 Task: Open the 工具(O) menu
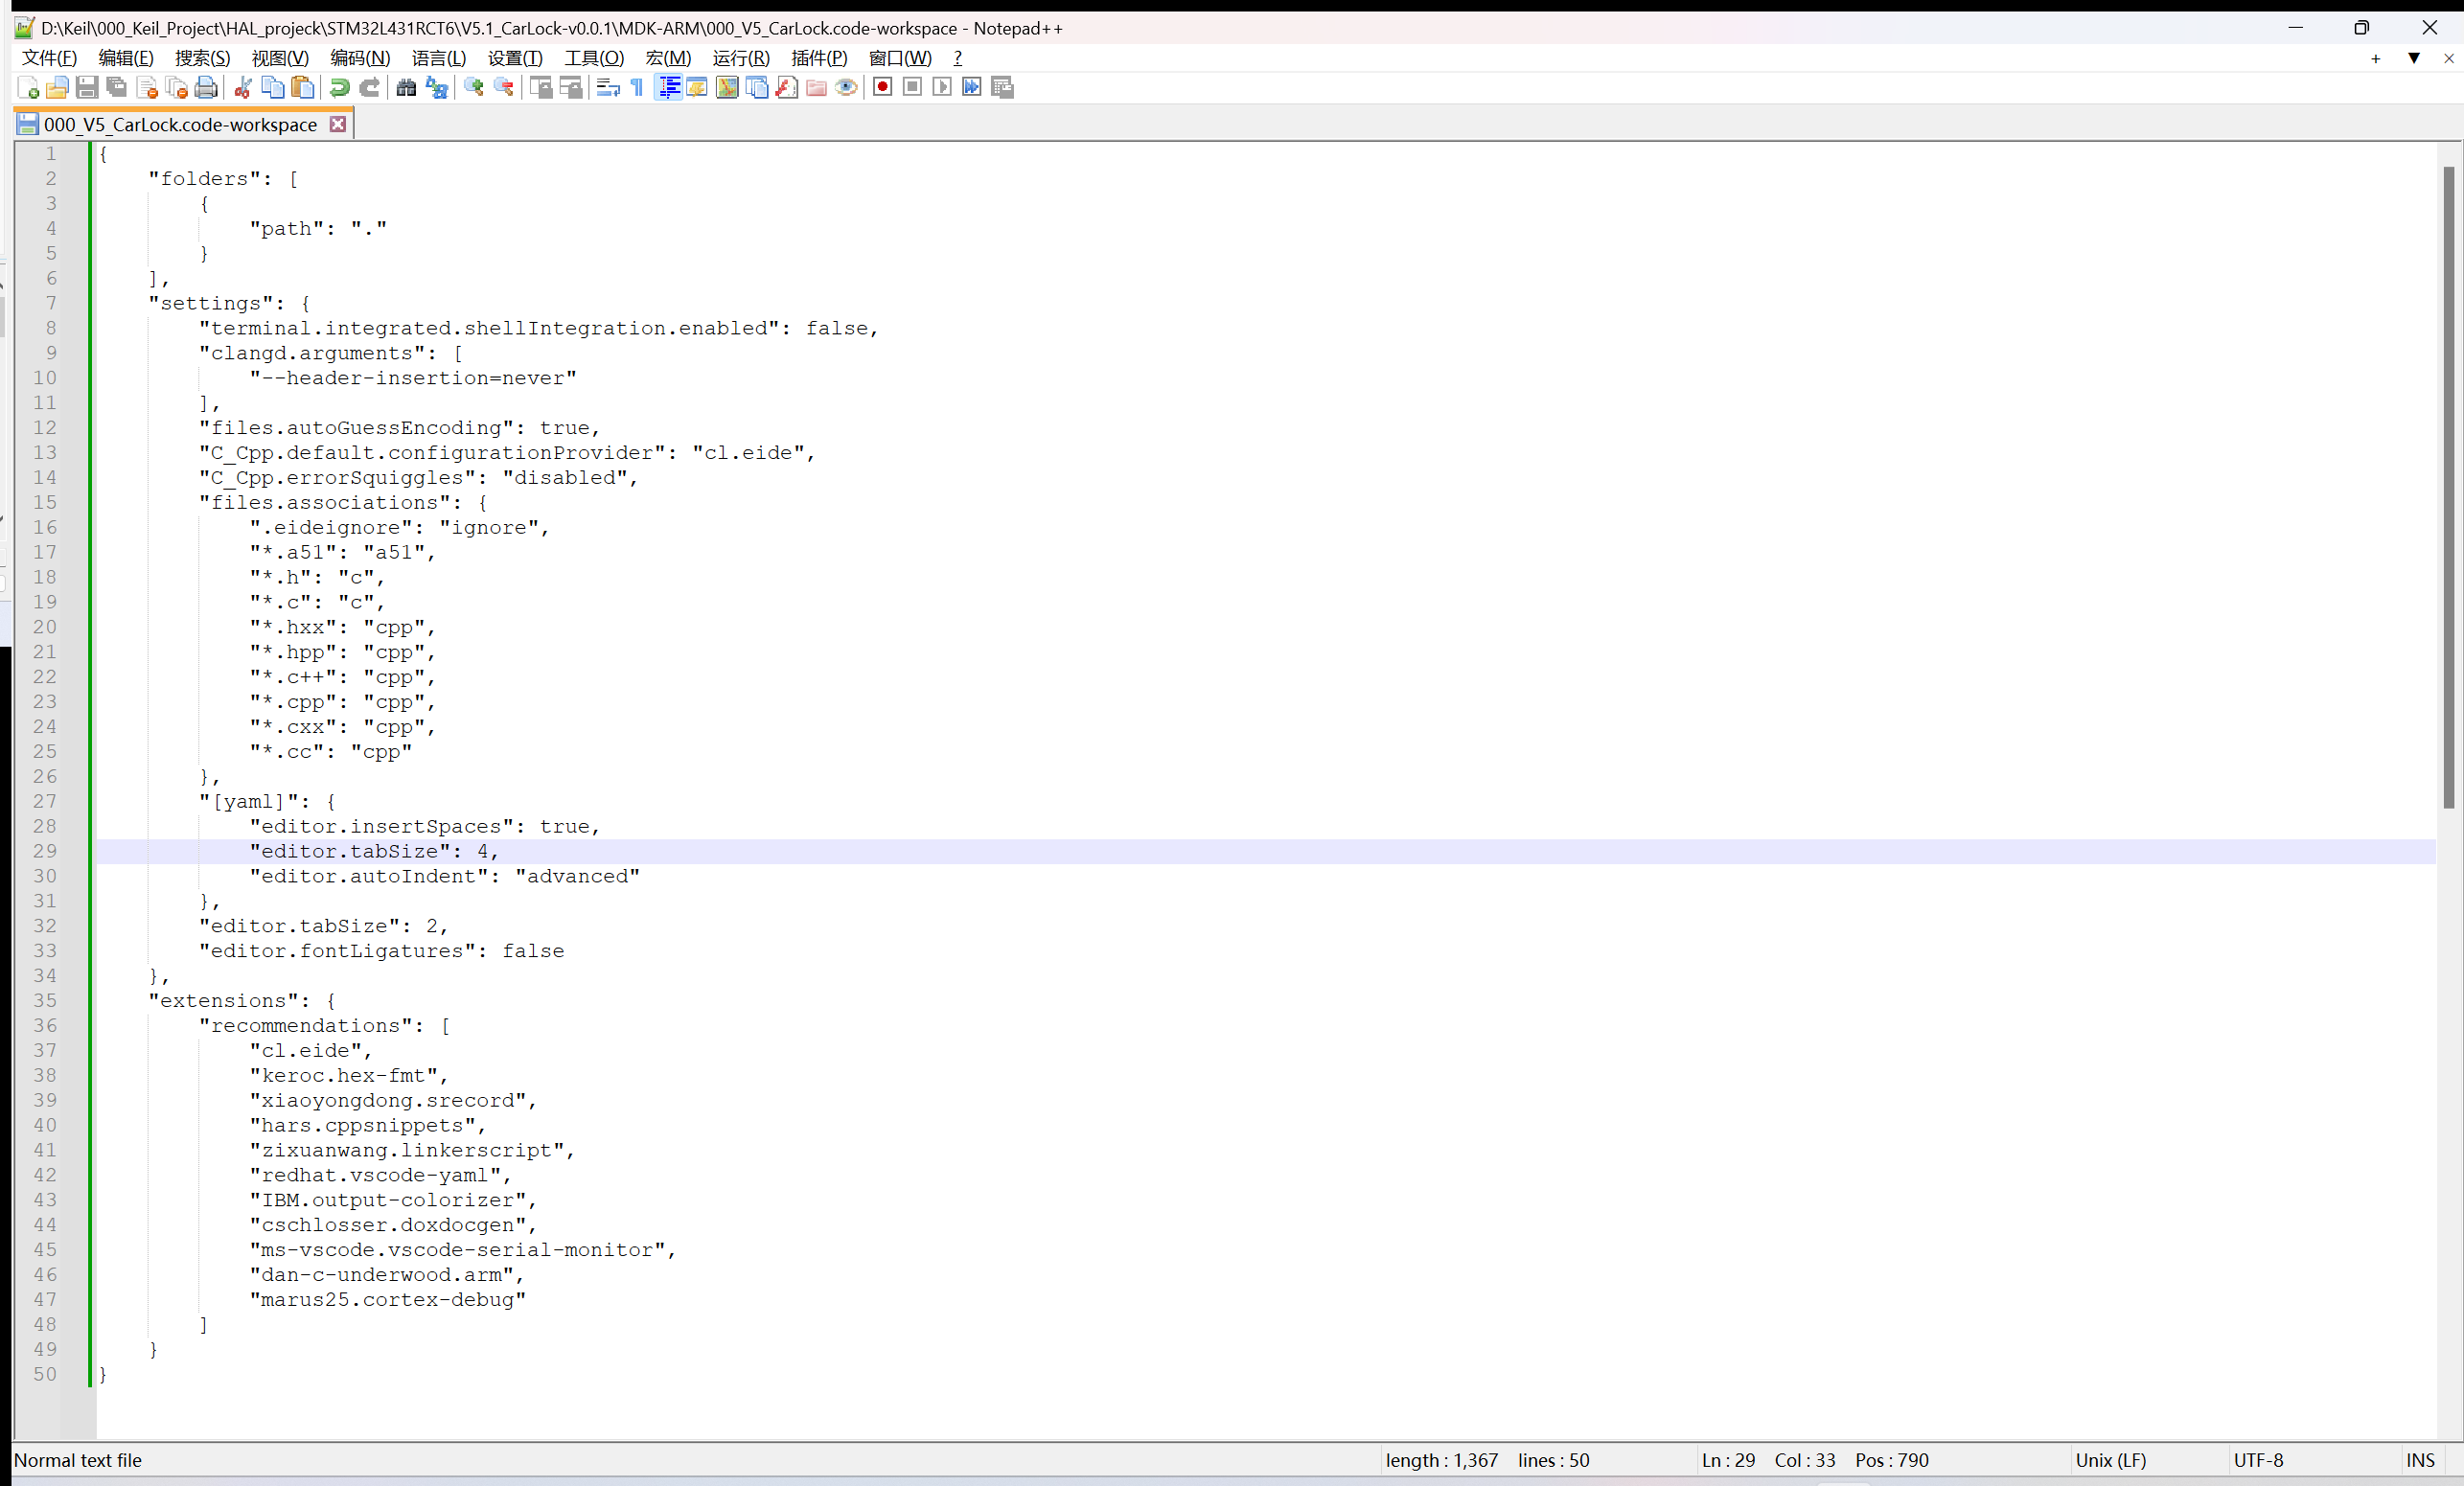594,58
